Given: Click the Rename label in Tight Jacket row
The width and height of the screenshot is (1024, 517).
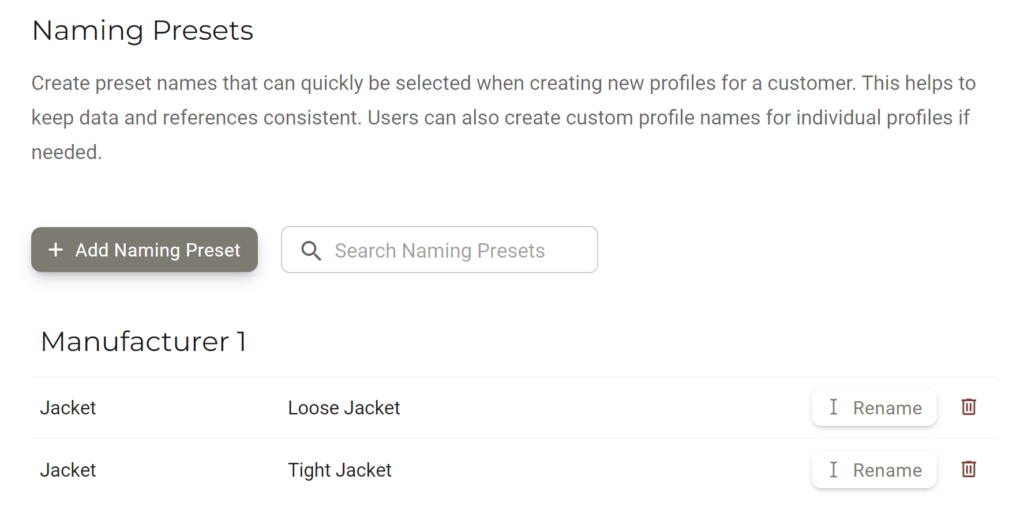Looking at the screenshot, I should [x=888, y=470].
